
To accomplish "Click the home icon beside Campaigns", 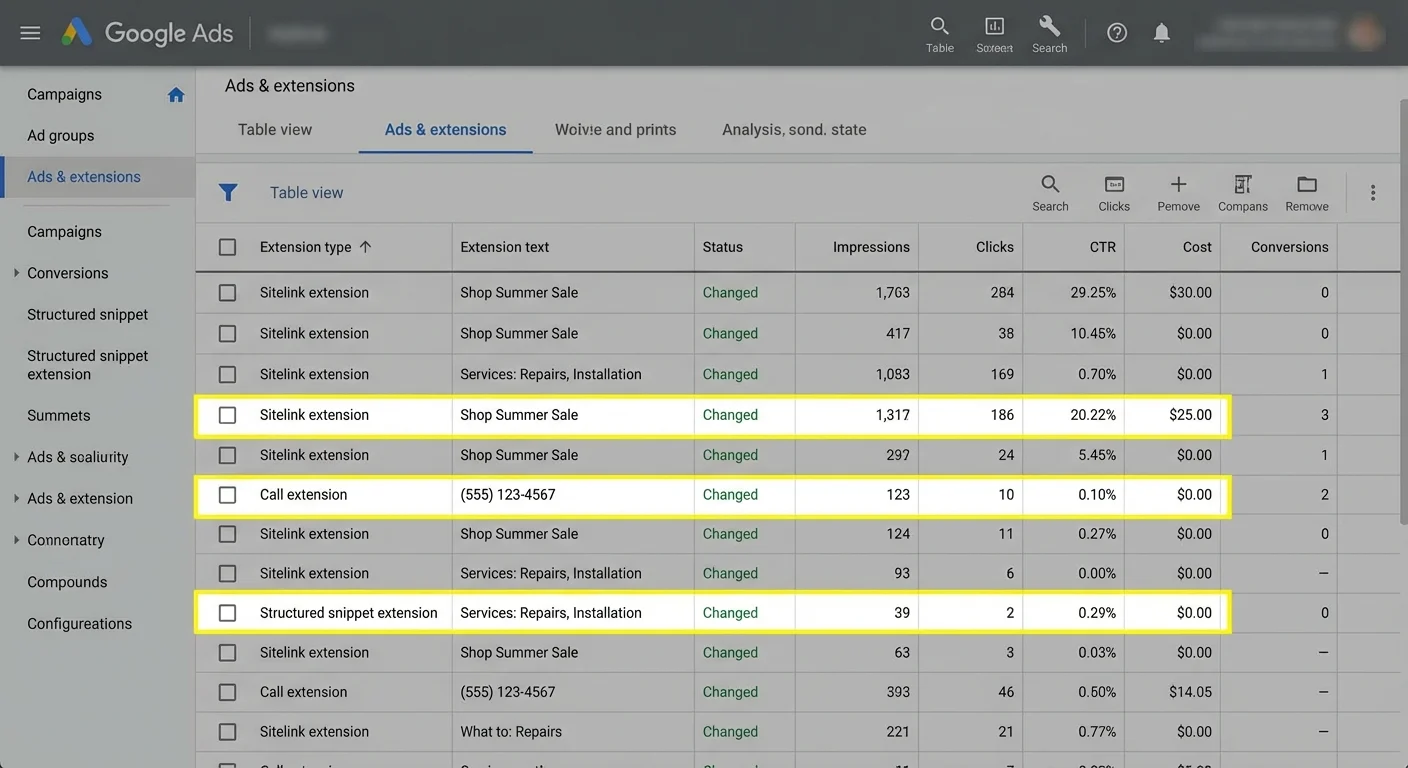I will click(176, 95).
